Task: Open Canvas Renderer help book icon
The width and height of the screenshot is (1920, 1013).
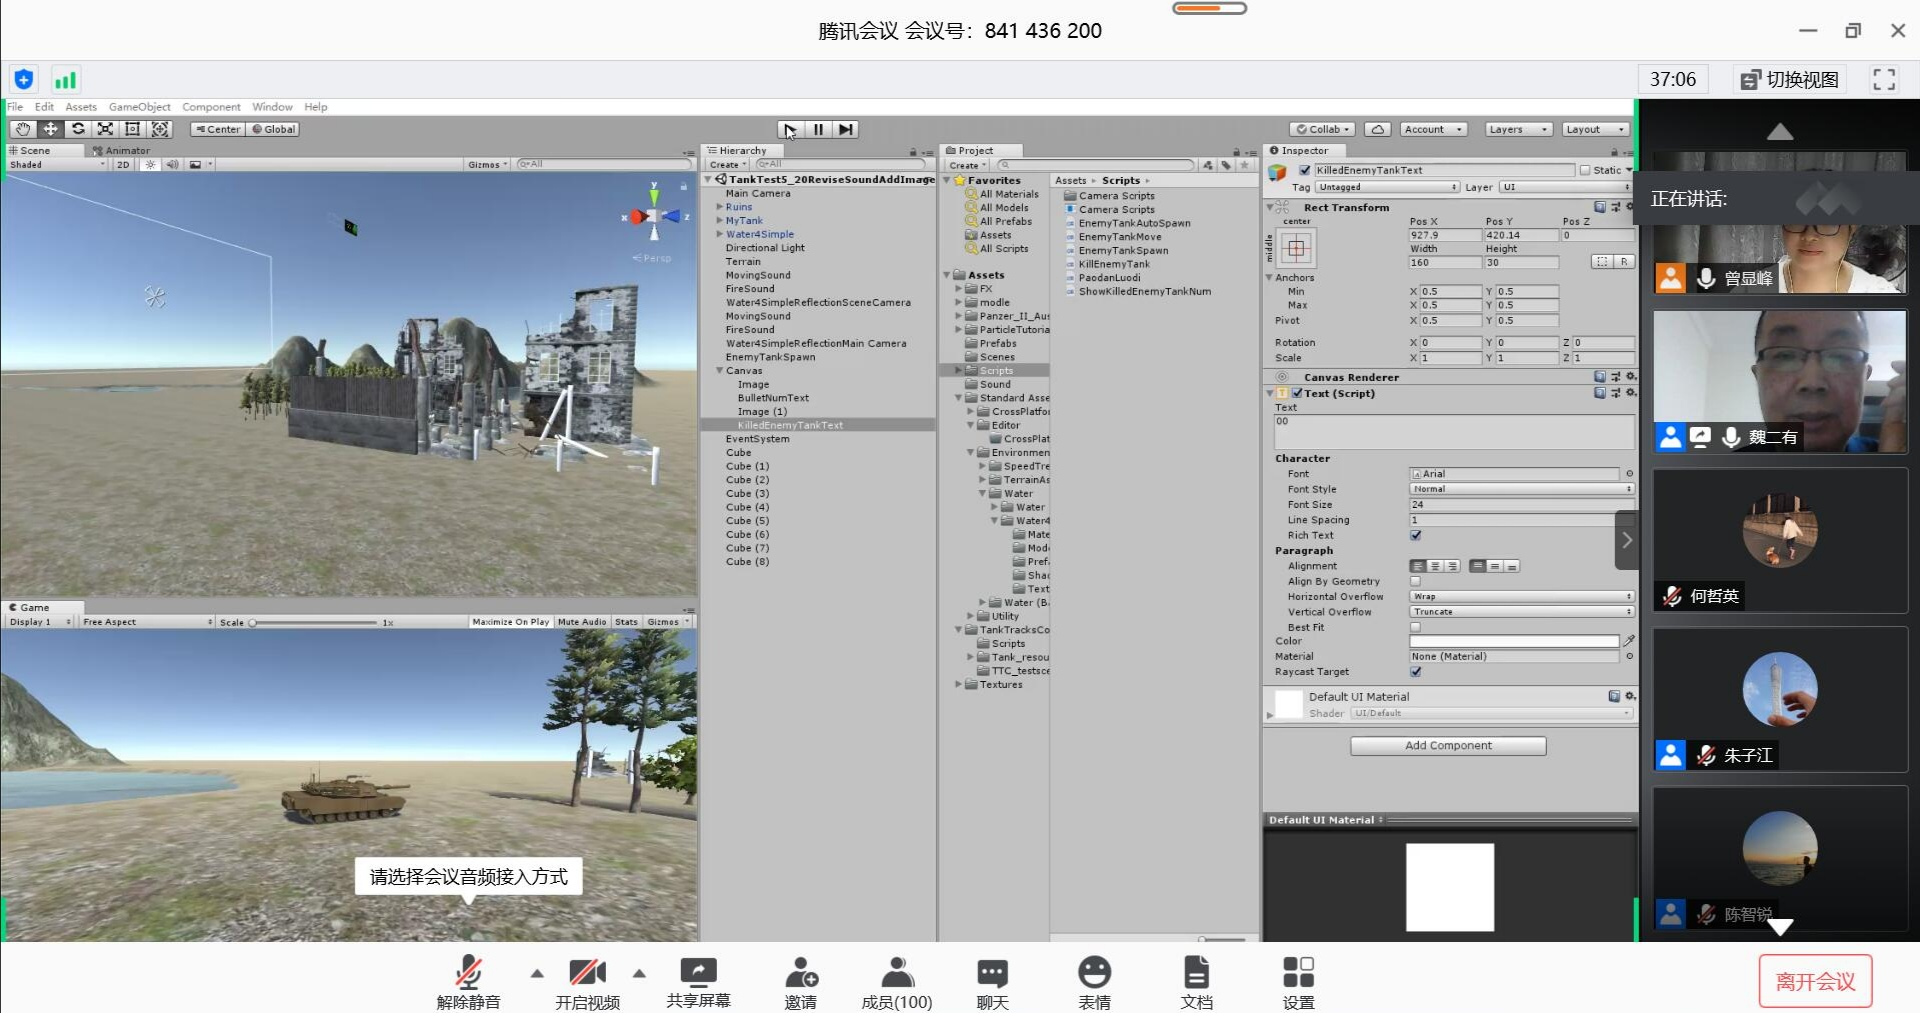Action: point(1600,377)
